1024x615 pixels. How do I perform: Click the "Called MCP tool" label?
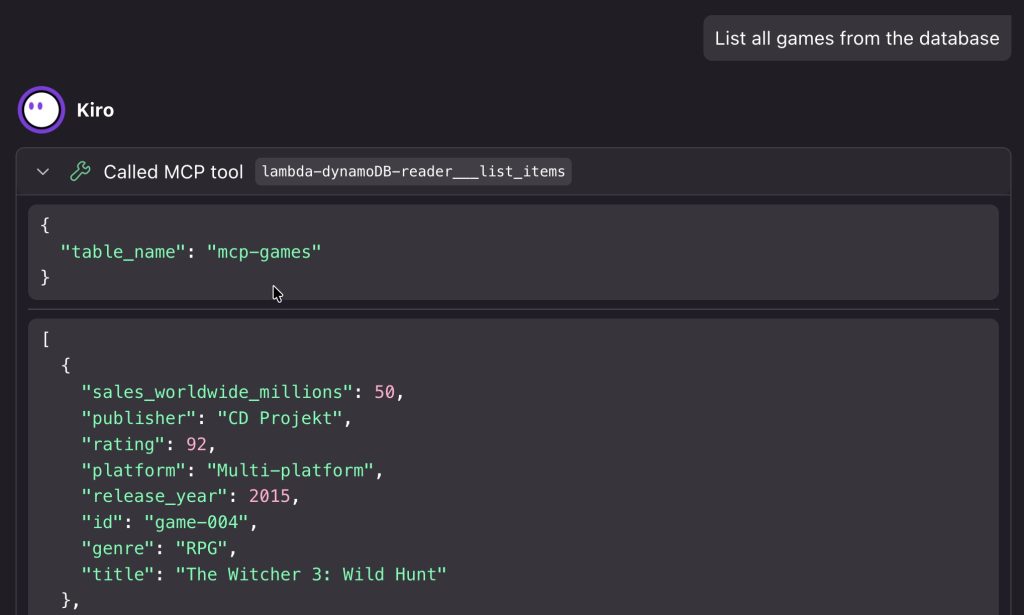tap(173, 172)
